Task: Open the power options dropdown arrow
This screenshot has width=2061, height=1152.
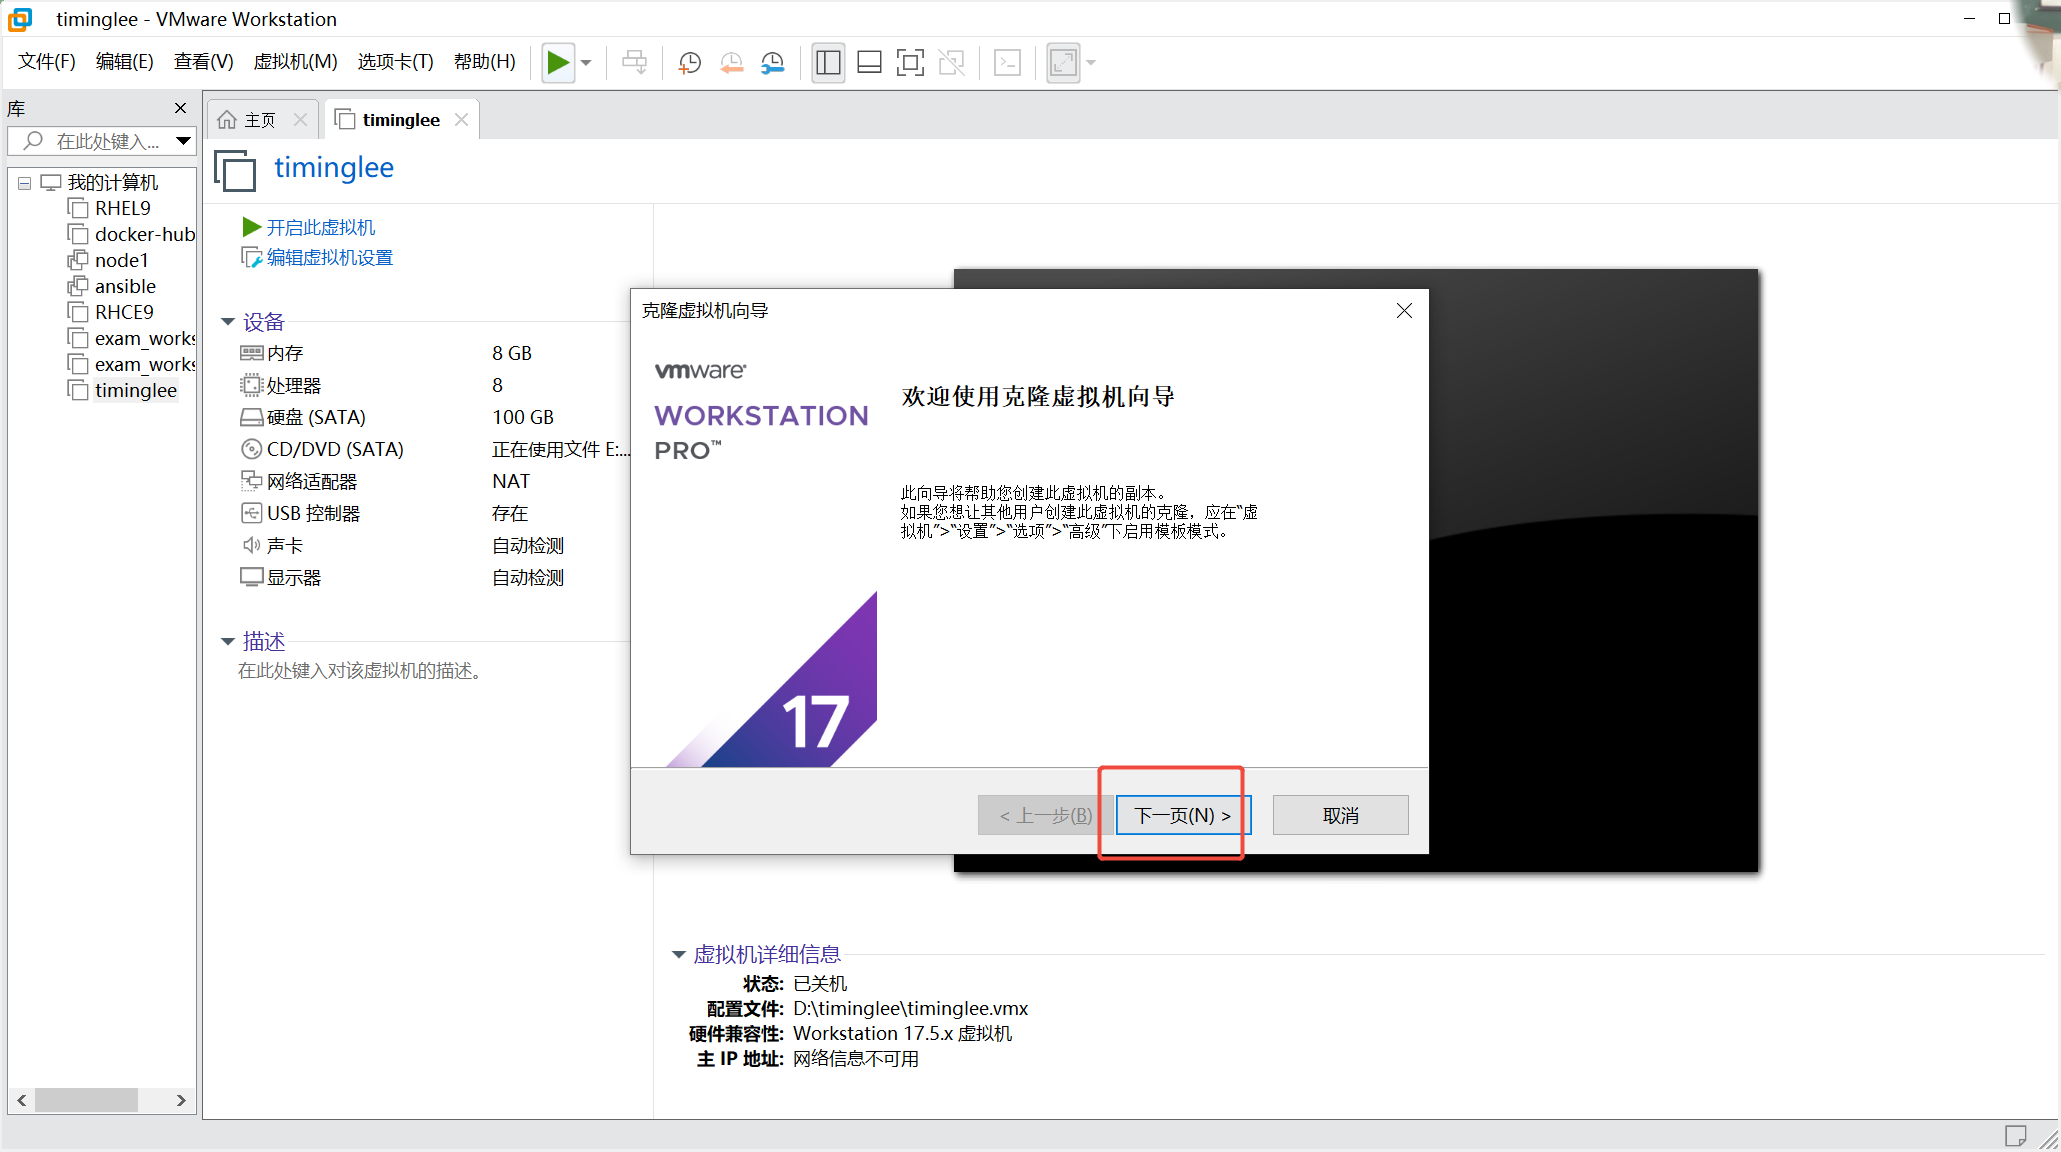Action: pos(587,63)
